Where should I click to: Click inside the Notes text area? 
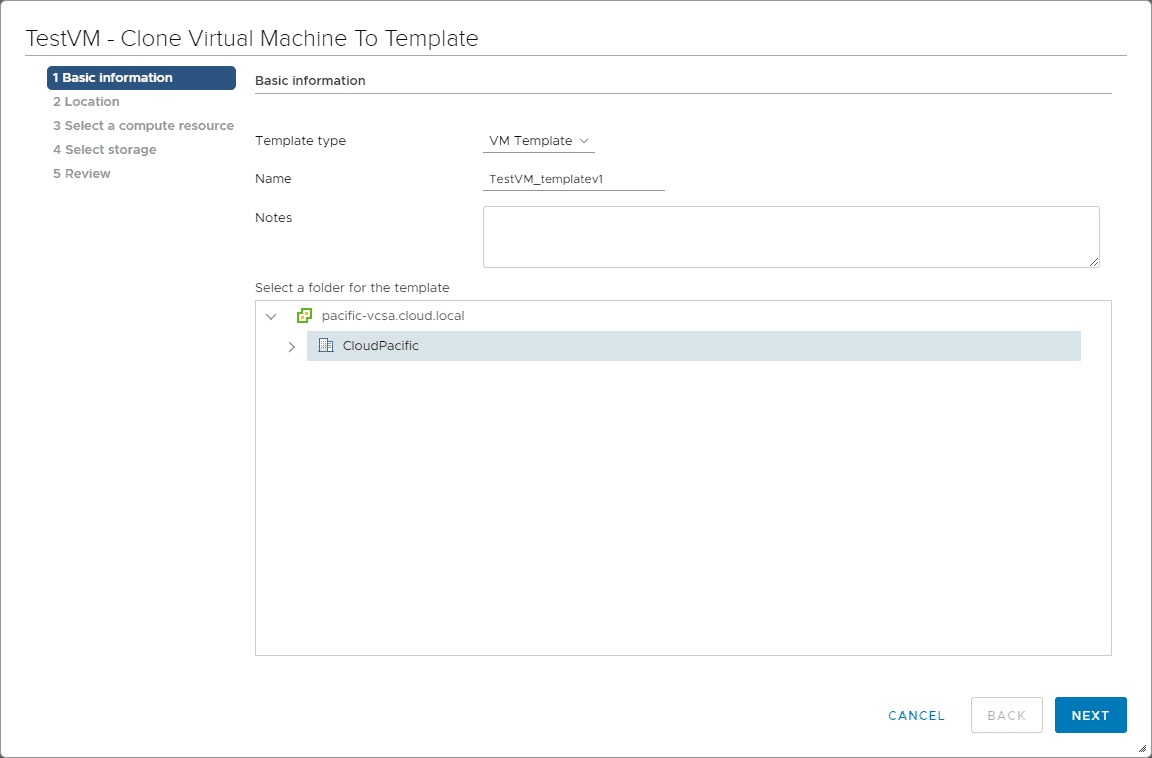(790, 237)
